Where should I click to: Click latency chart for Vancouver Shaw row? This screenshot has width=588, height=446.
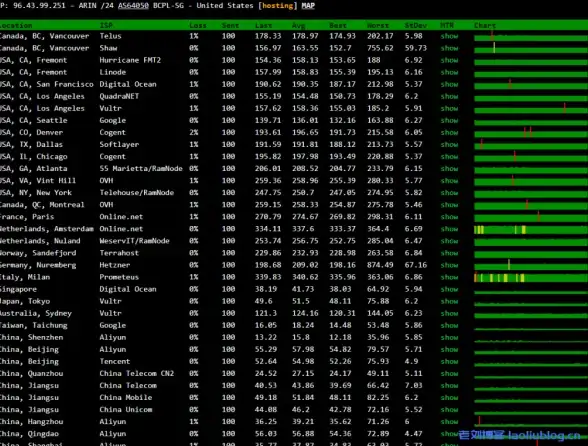tap(531, 49)
